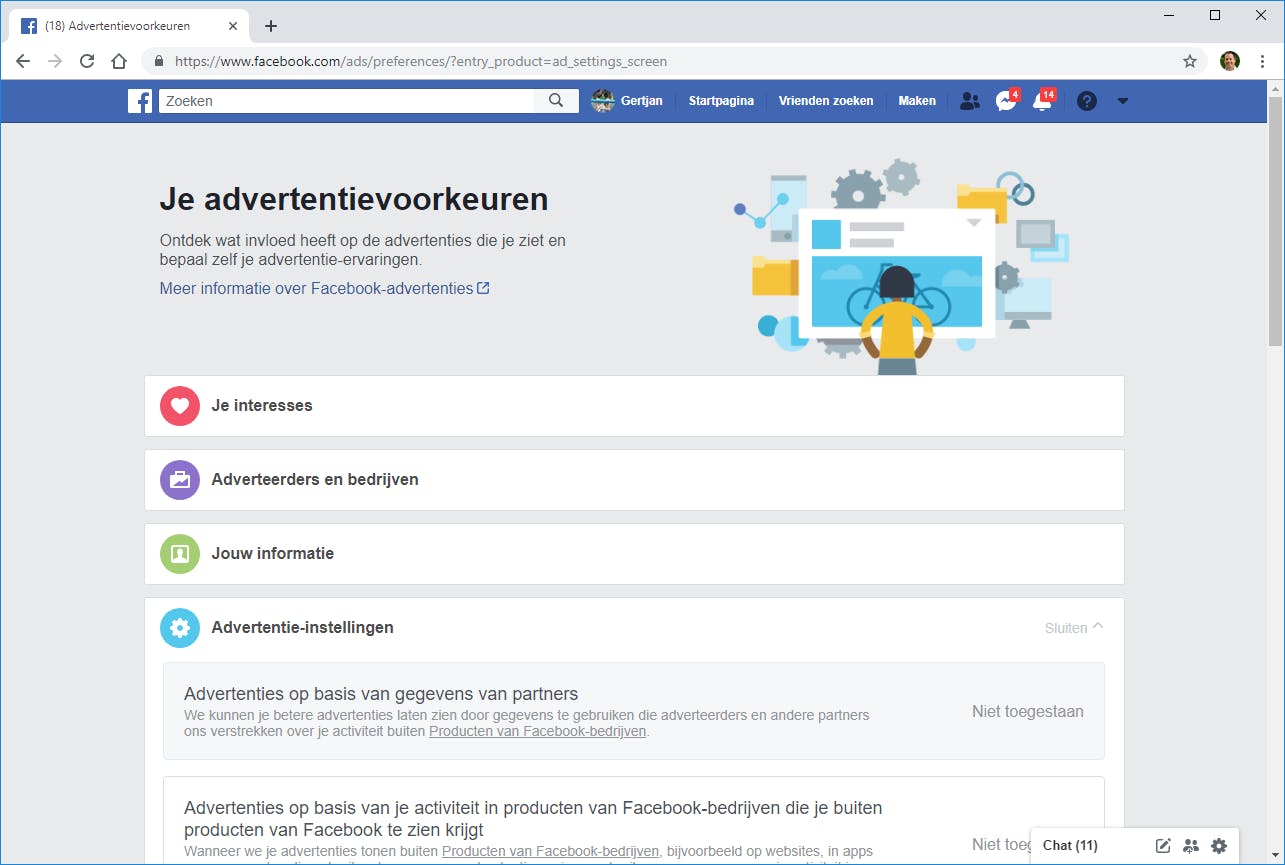
Task: Click the Advertentie-instellingen heading
Action: click(302, 628)
